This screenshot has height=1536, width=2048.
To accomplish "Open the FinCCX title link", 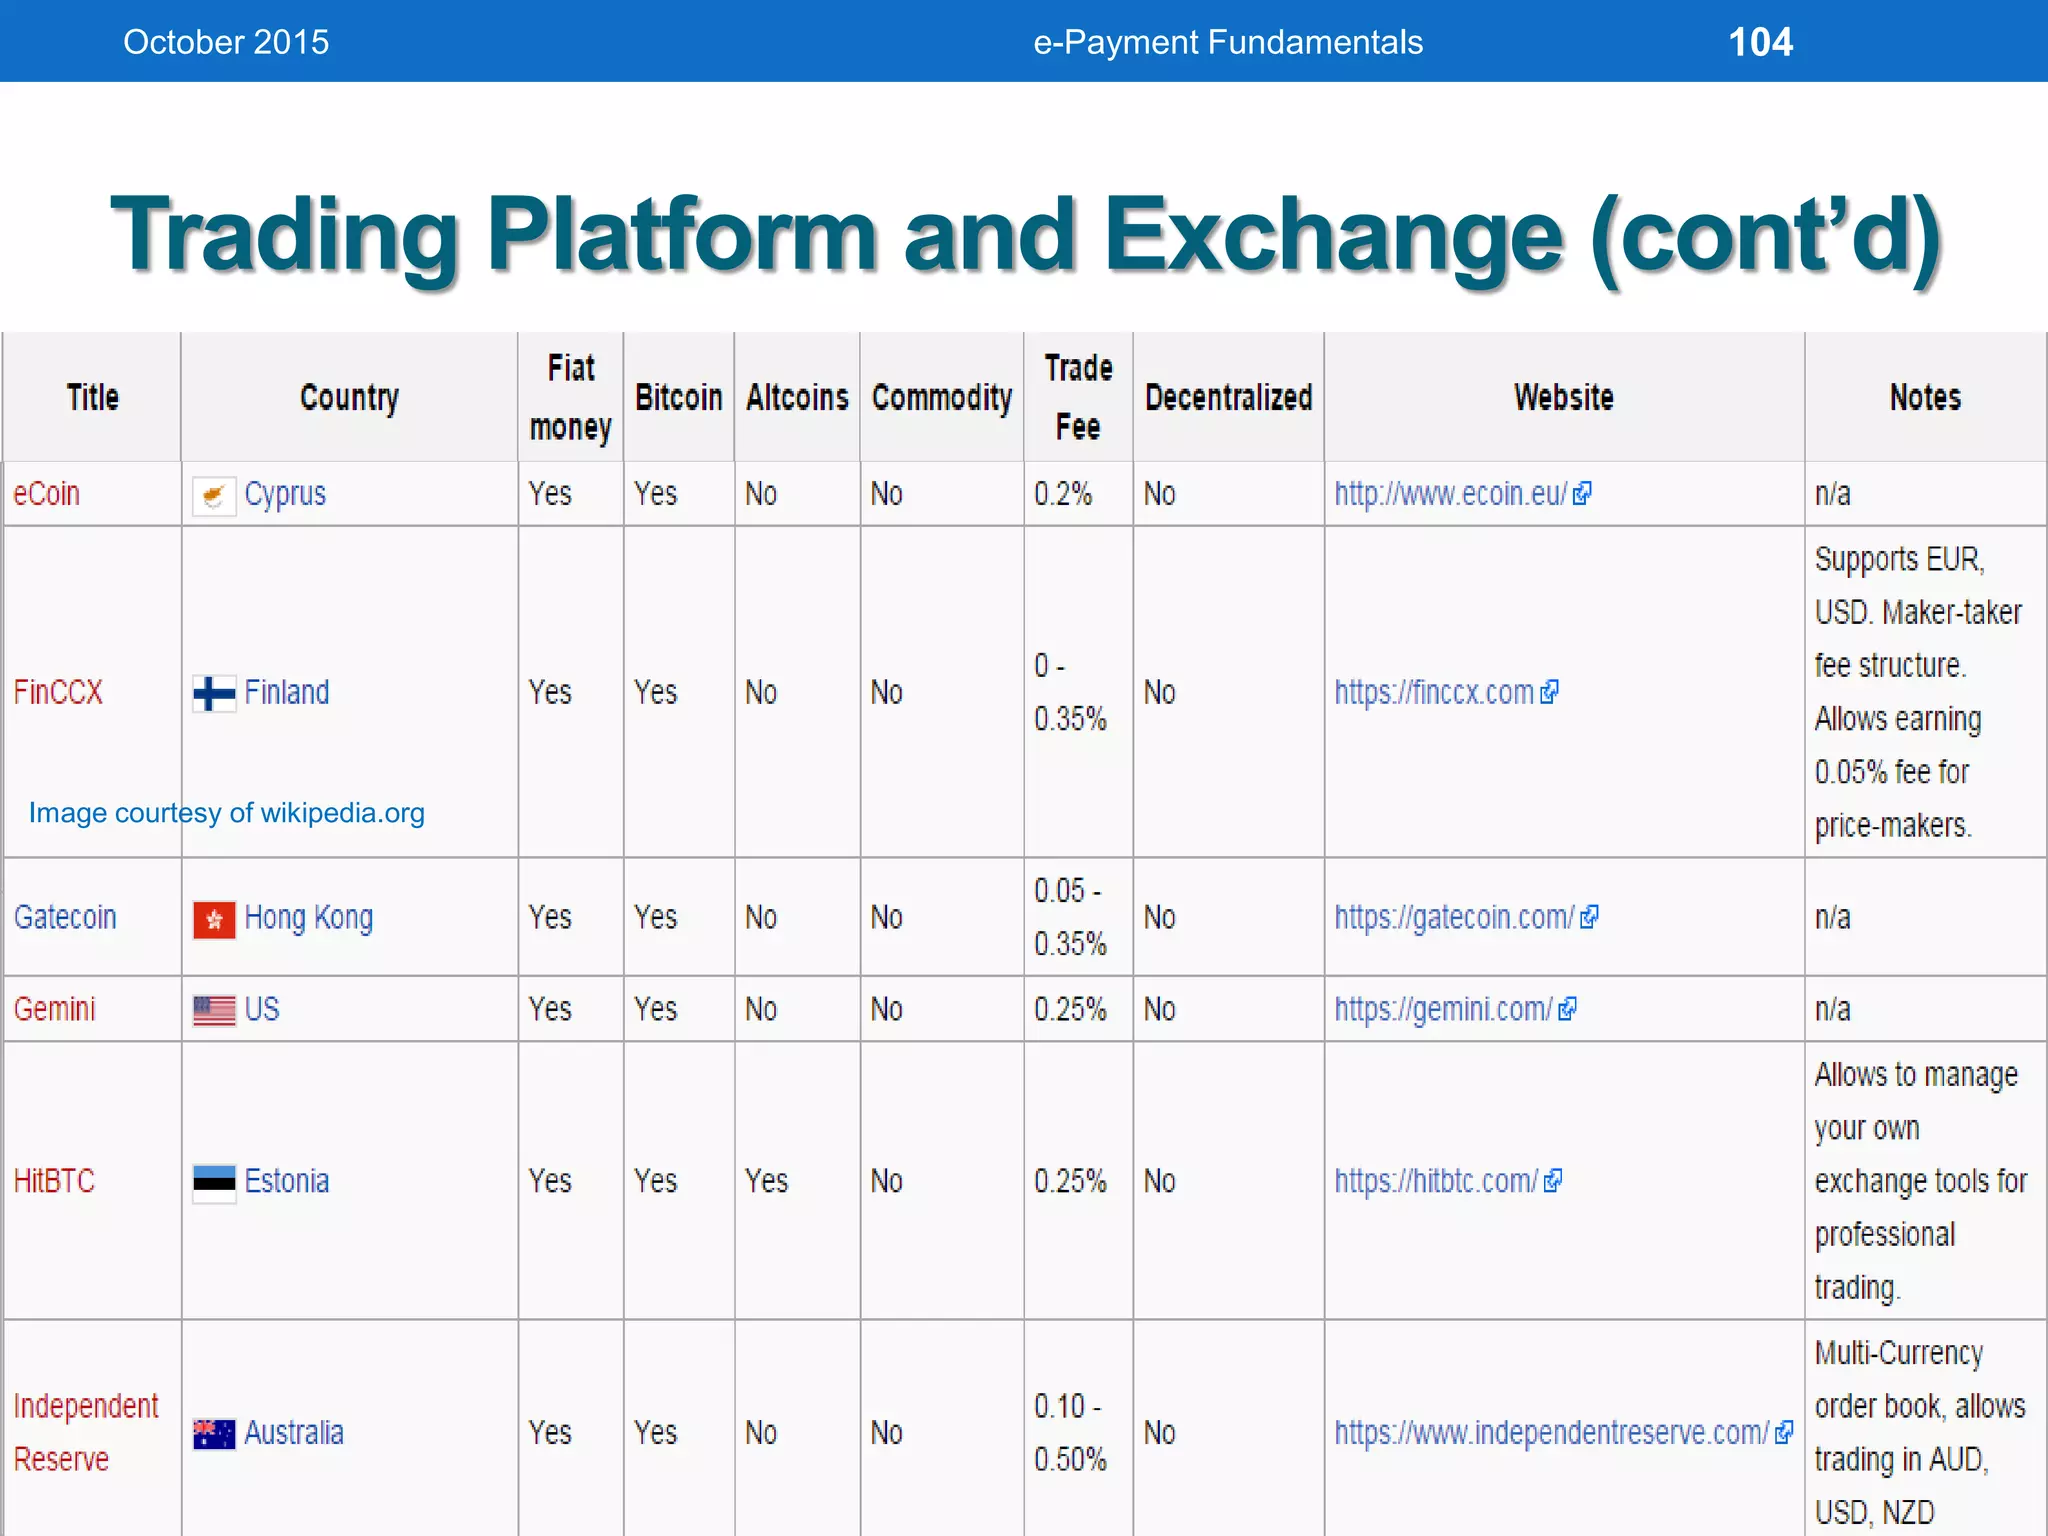I will click(x=58, y=692).
